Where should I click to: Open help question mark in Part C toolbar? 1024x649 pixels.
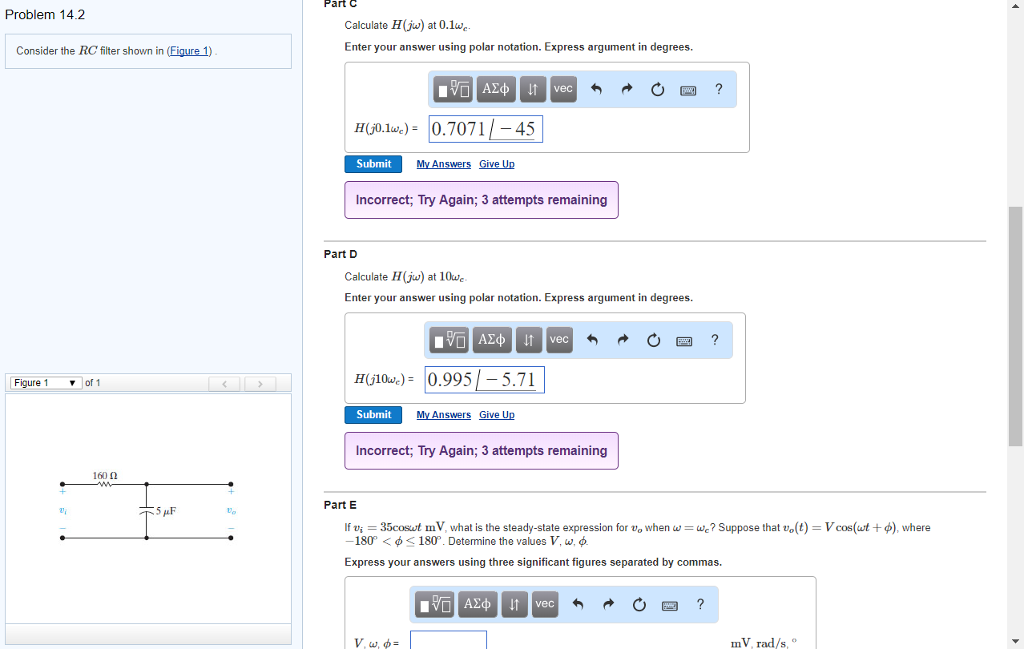719,89
